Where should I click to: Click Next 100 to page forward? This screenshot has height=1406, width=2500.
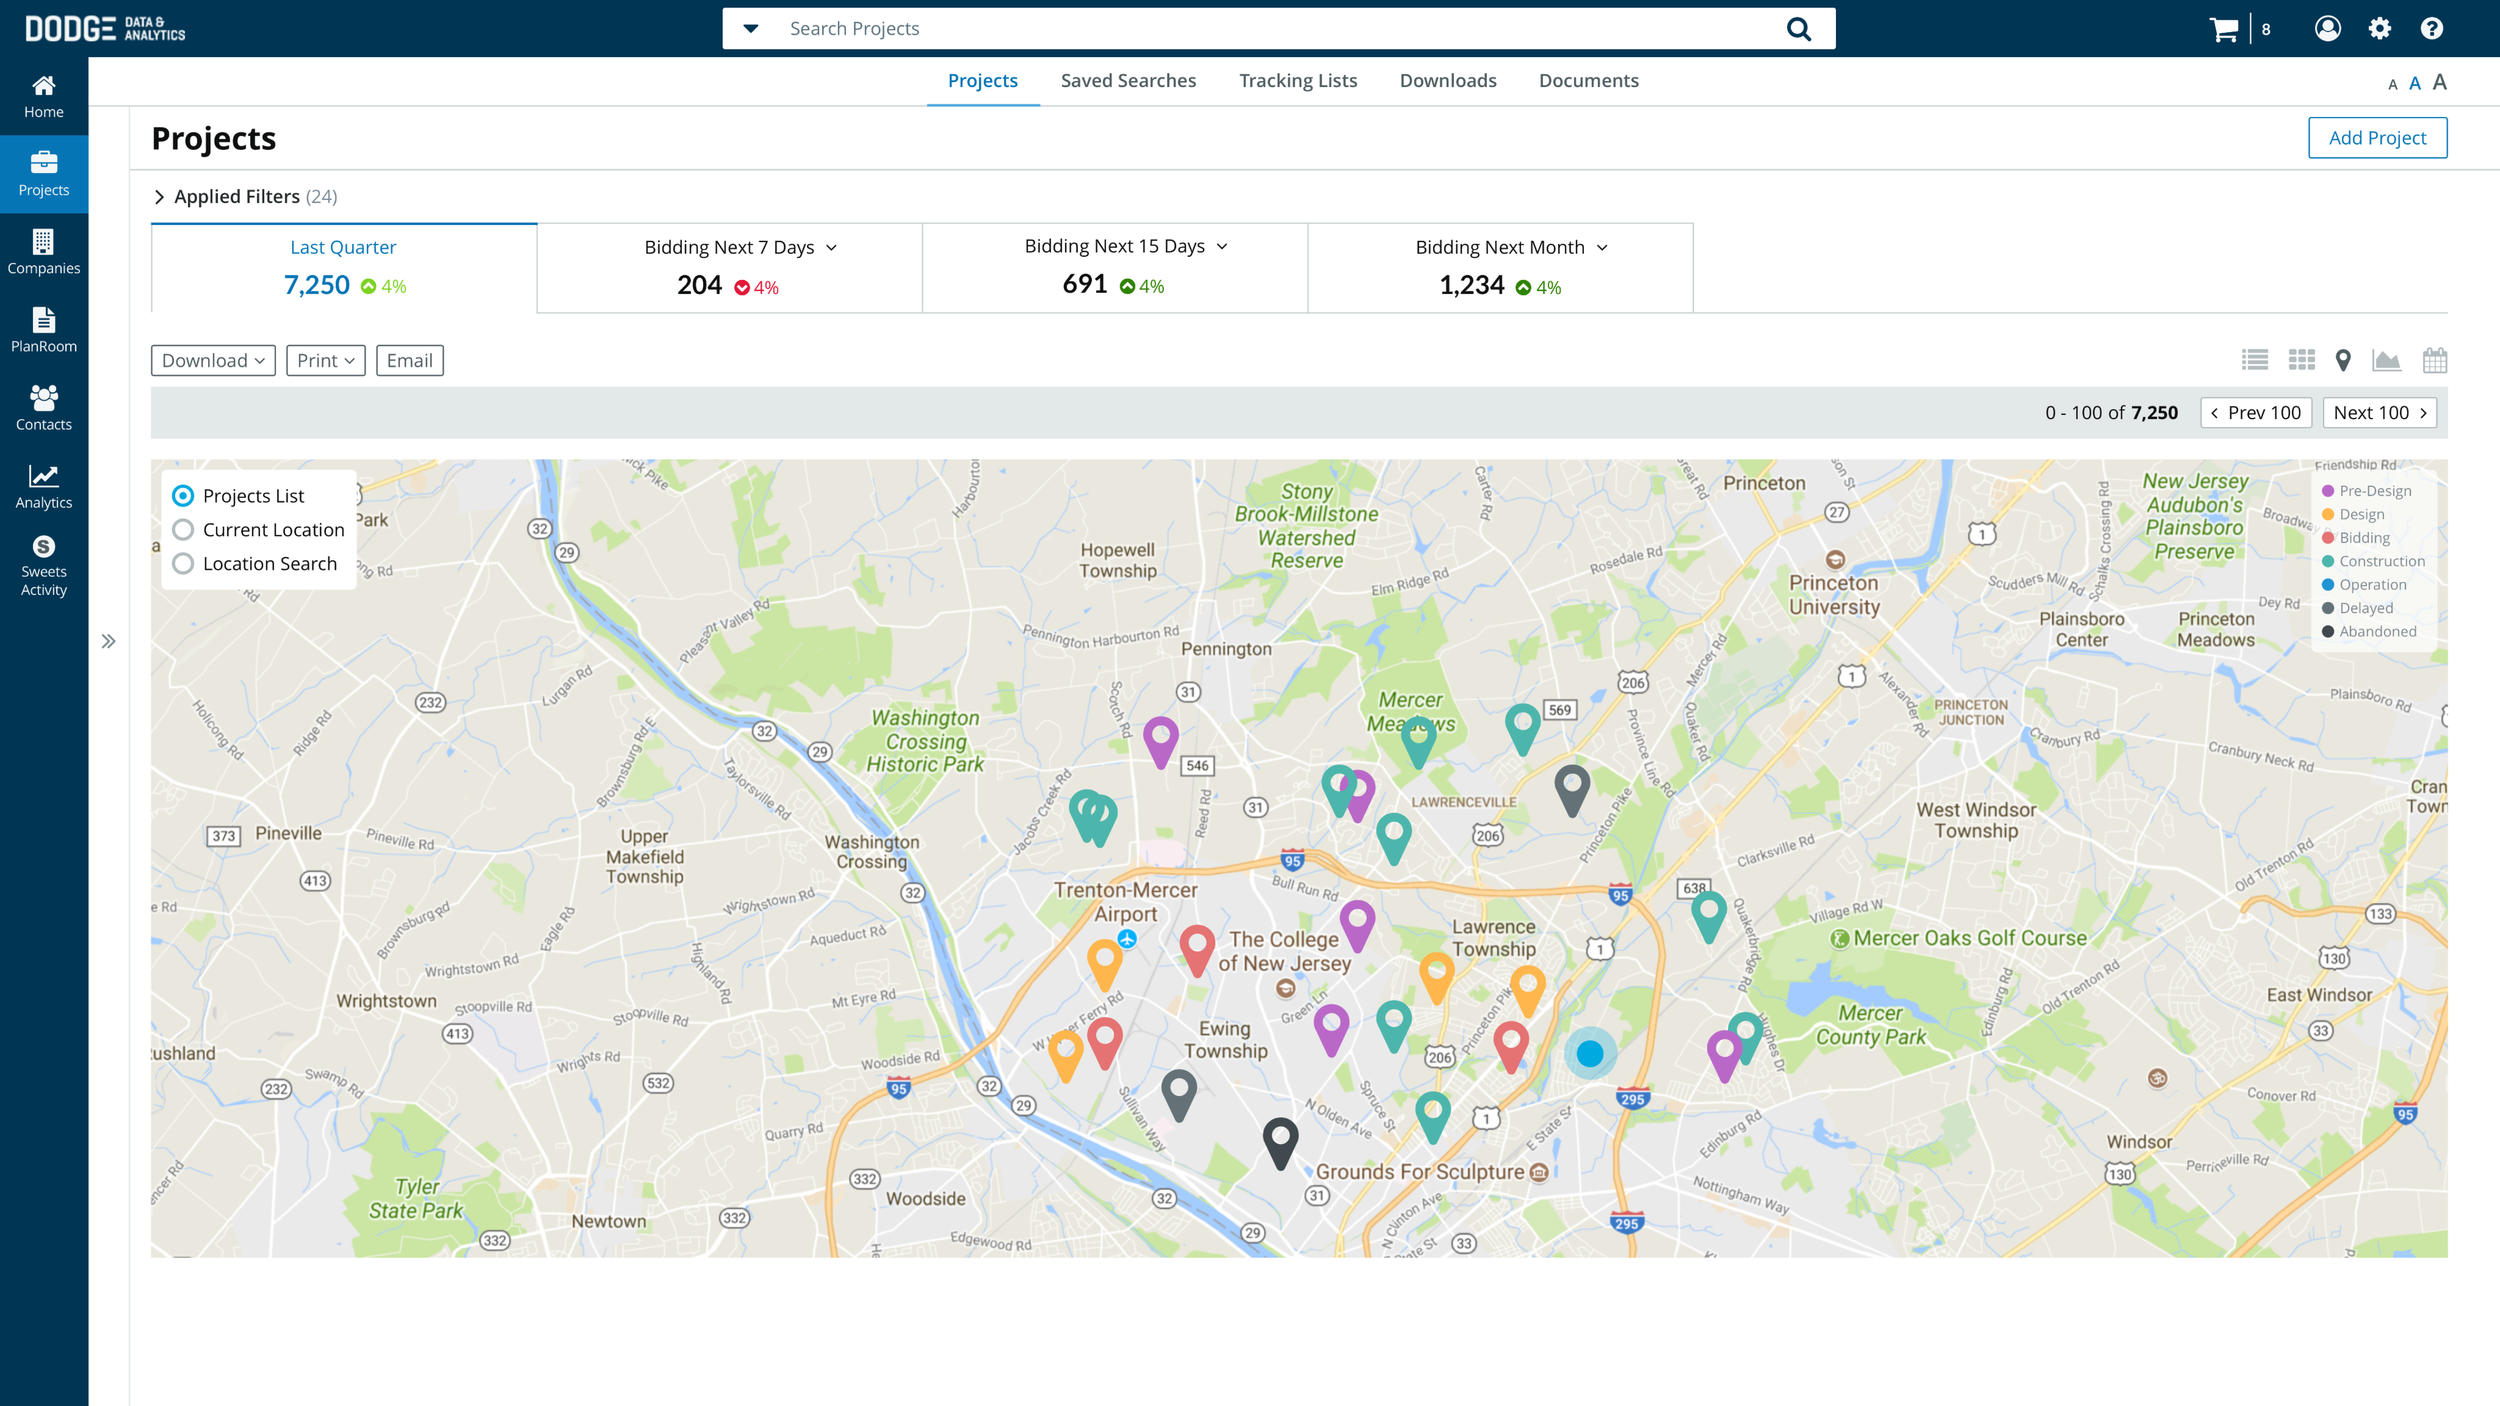click(x=2380, y=412)
